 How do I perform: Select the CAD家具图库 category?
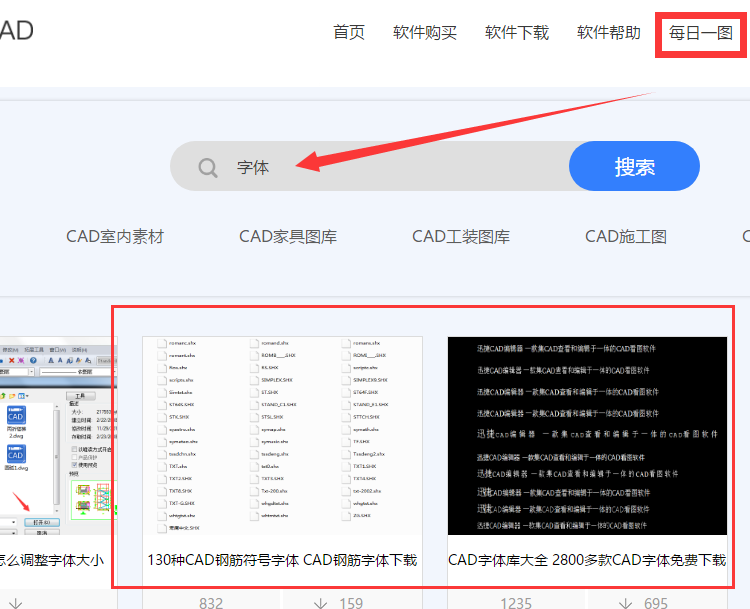288,236
